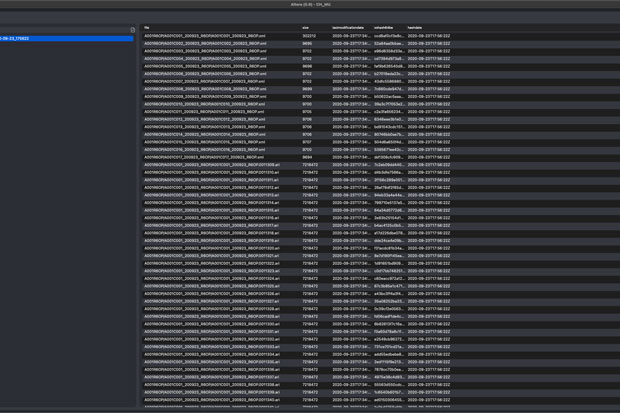This screenshot has height=413, width=620.
Task: Click the document icon above the left list
Action: (132, 30)
